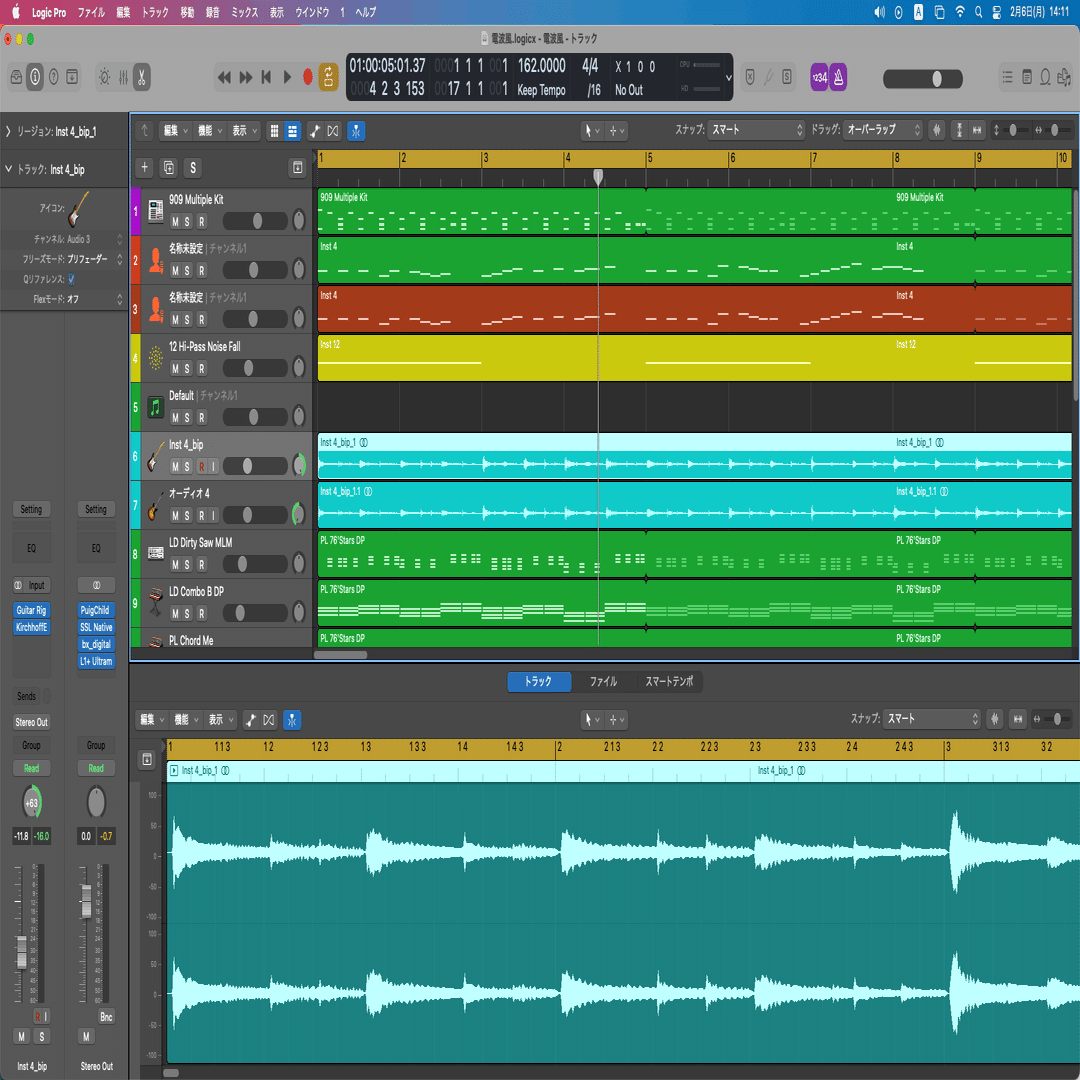Click the Fast Forward transport button
1080x1080 pixels.
[x=246, y=77]
